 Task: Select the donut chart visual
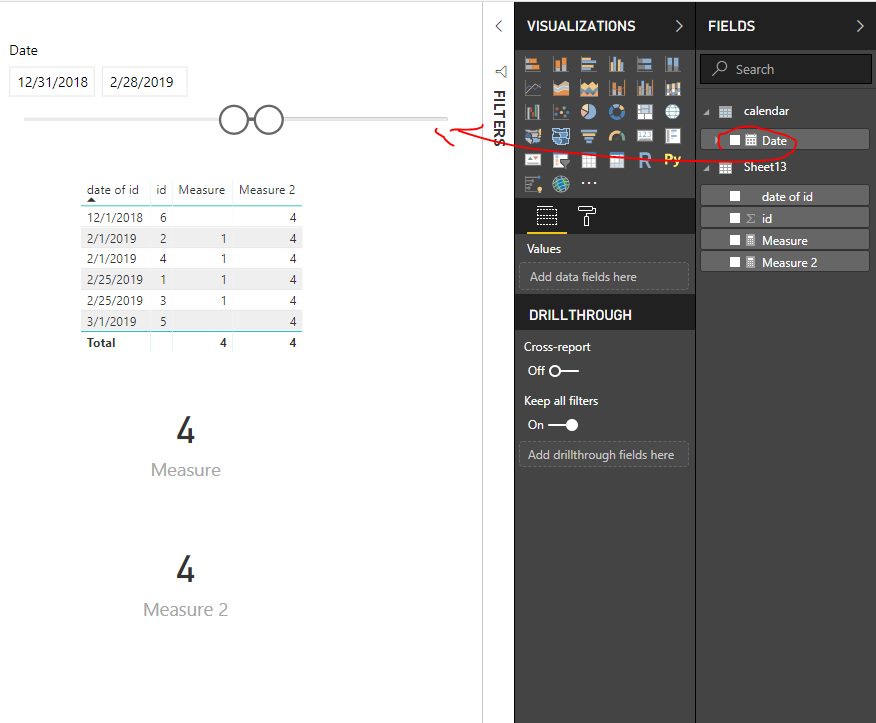pos(617,112)
